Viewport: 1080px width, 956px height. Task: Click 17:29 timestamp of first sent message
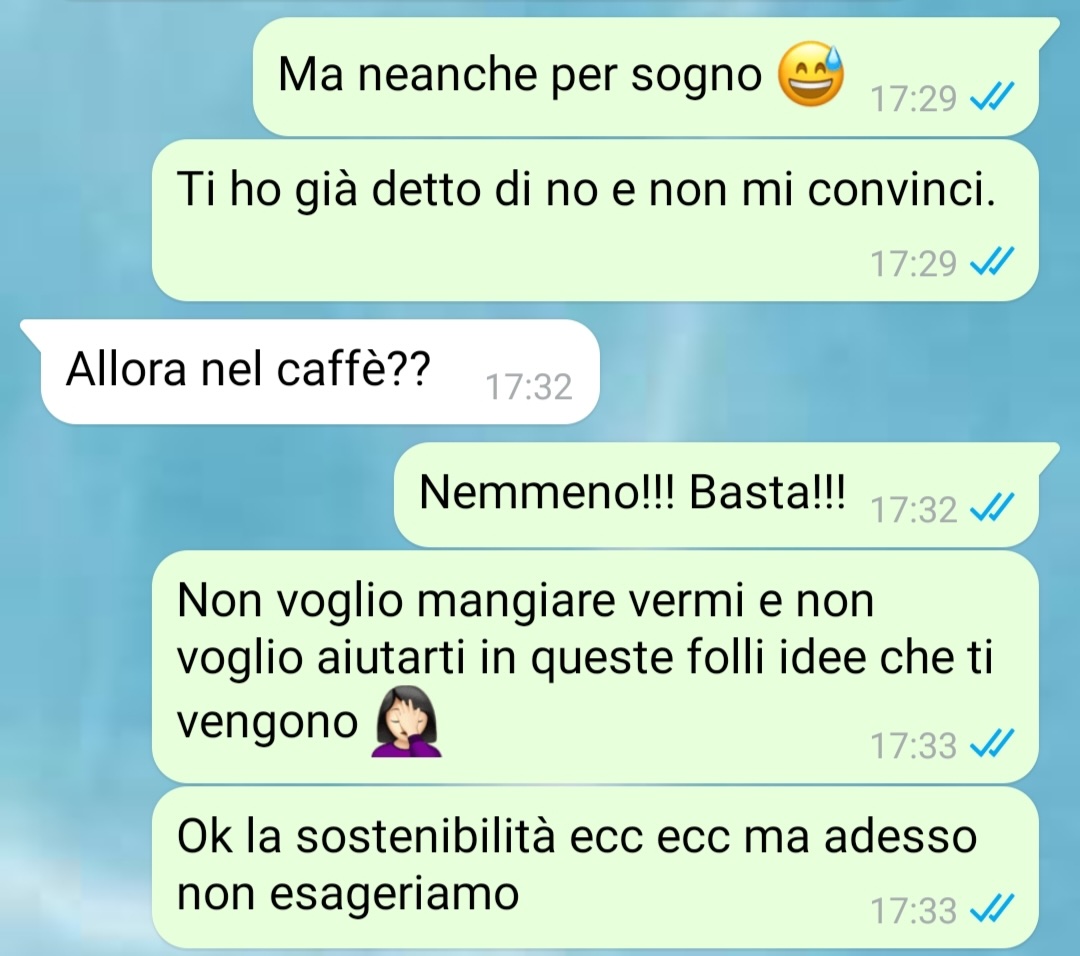914,98
